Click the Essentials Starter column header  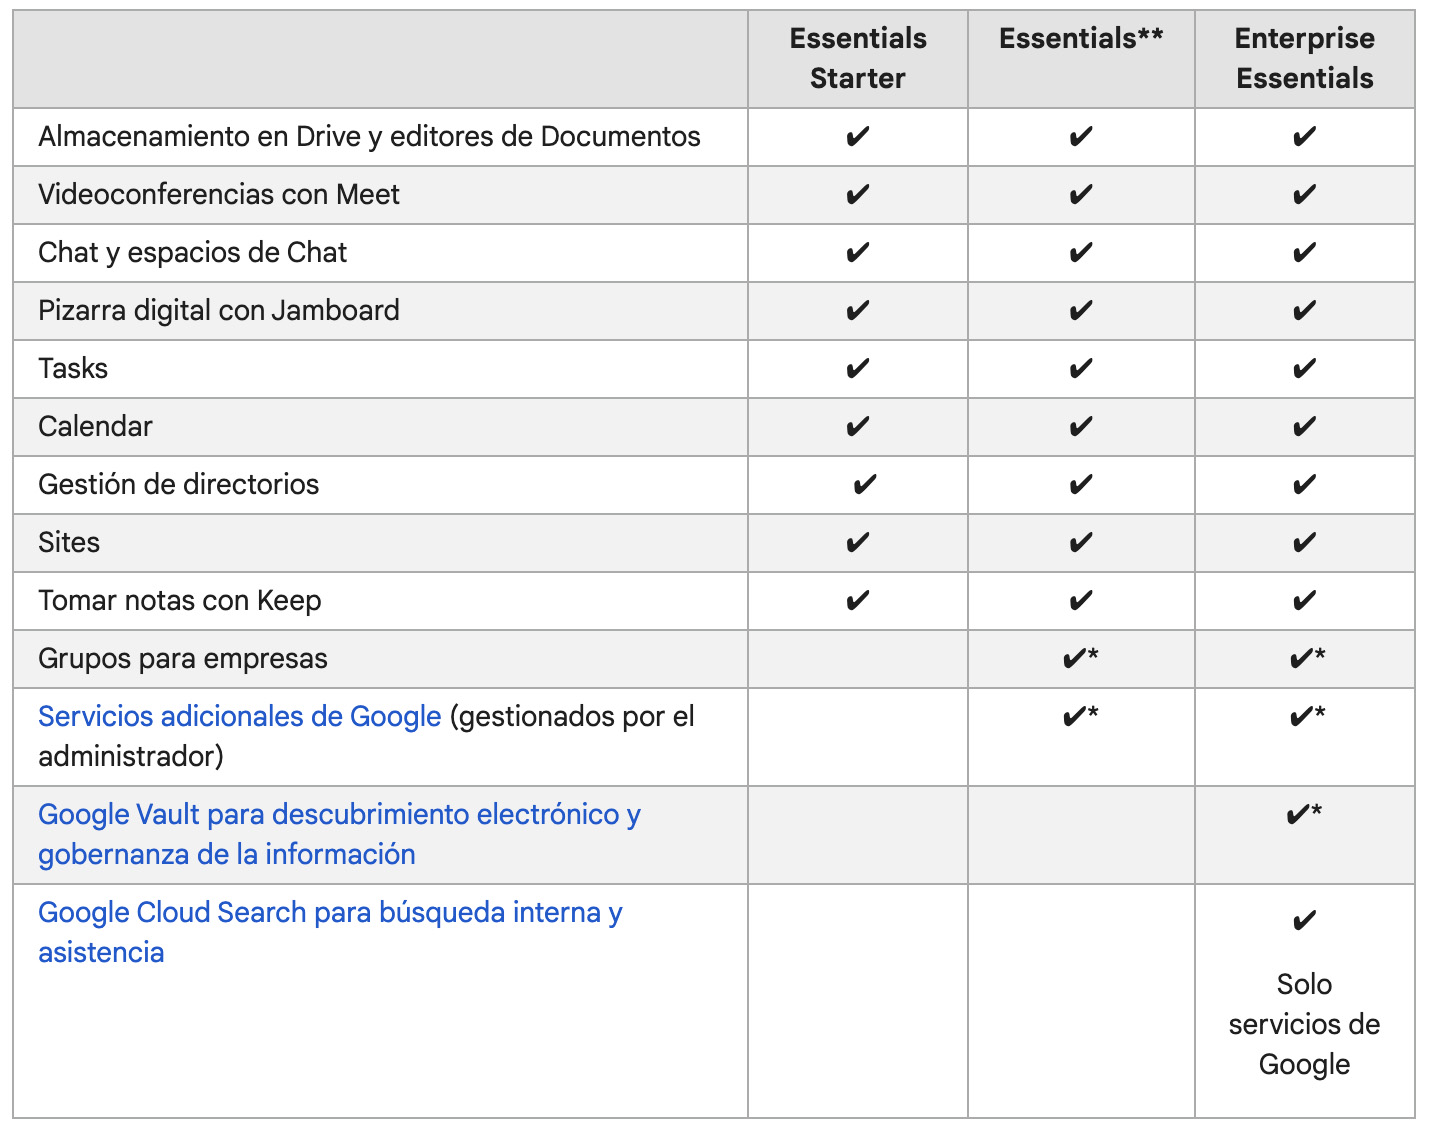[x=858, y=58]
